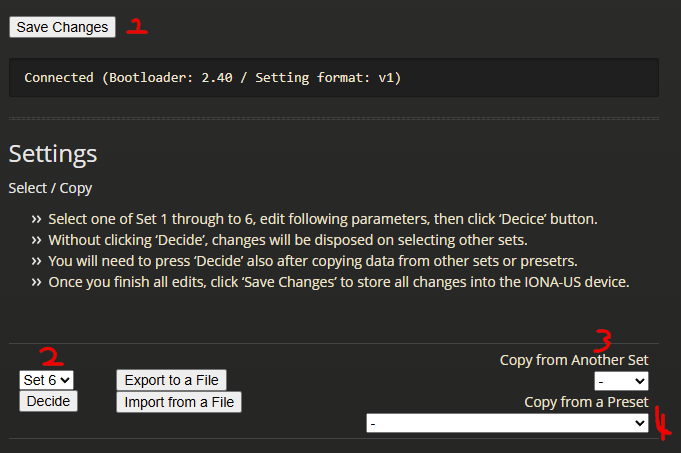The height and width of the screenshot is (453, 681).
Task: Click the instruction about copying data from presets
Action: coord(313,261)
